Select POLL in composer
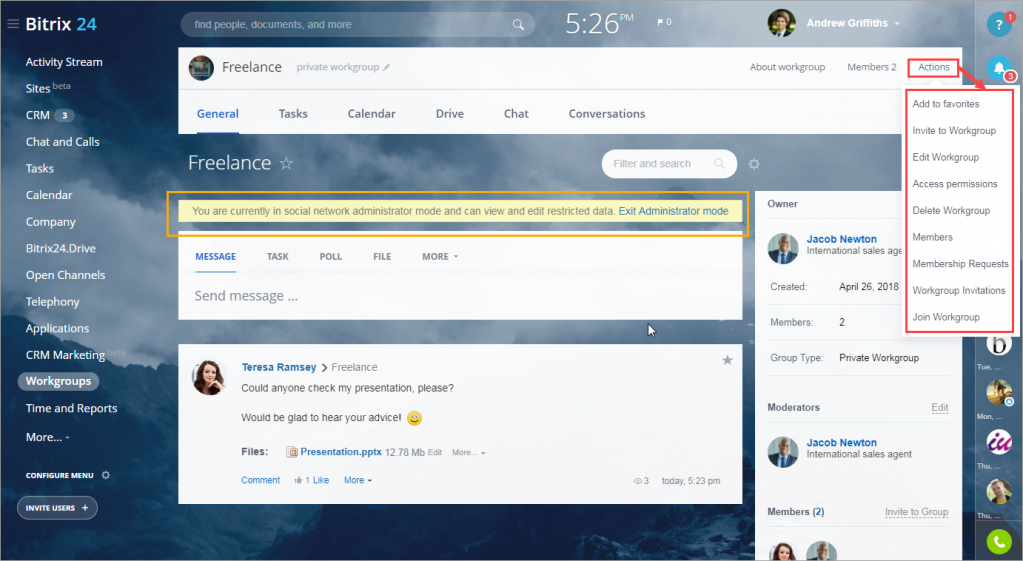Image resolution: width=1023 pixels, height=561 pixels. point(330,256)
